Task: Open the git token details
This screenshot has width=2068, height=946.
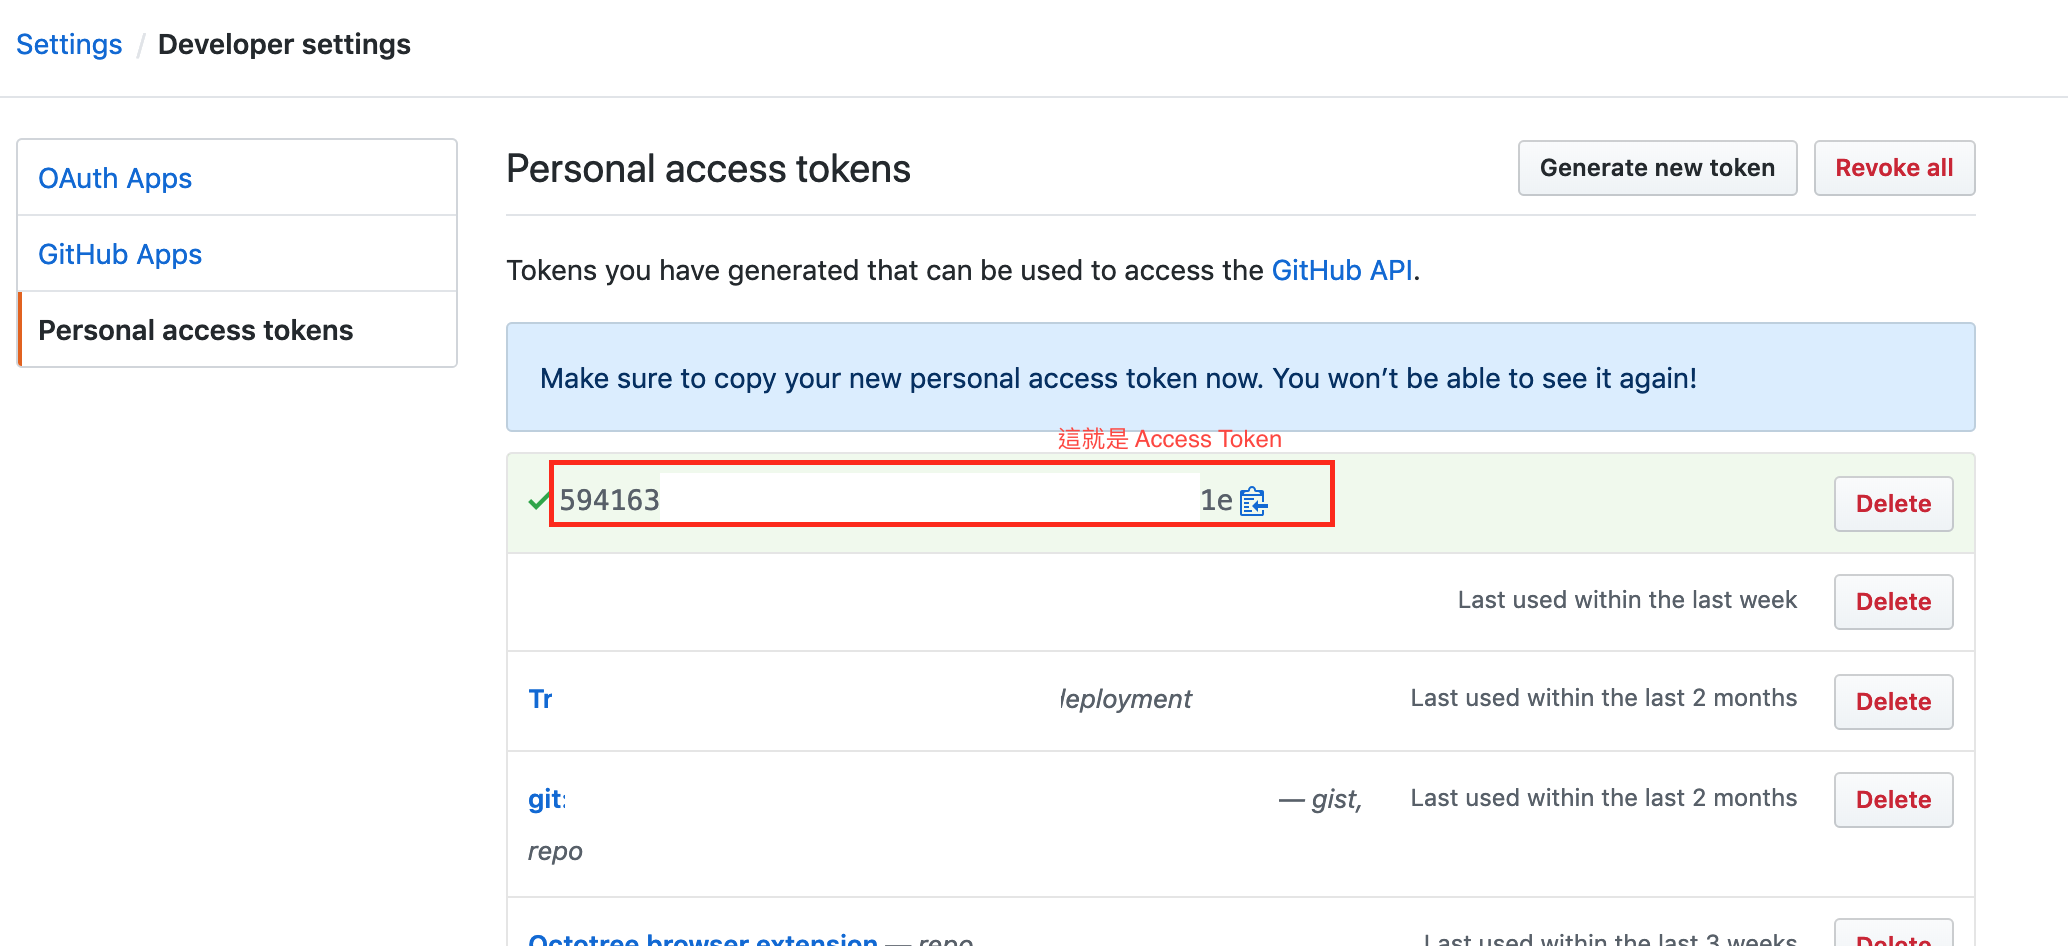Action: tap(546, 799)
